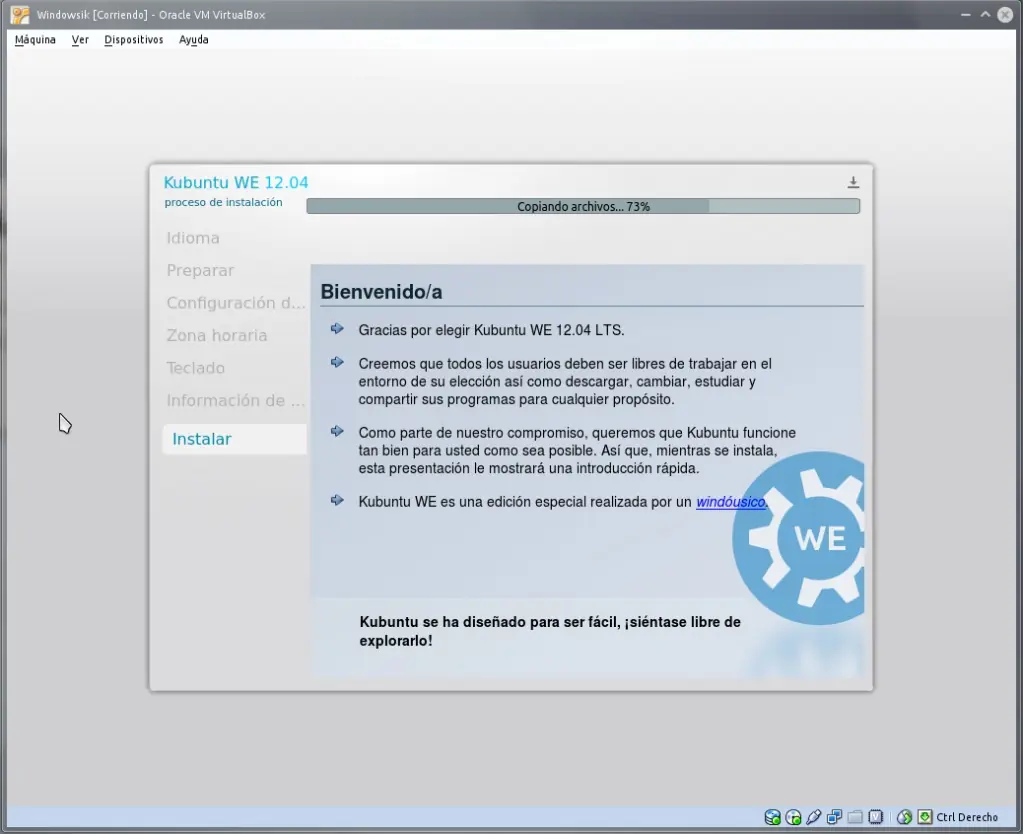Image resolution: width=1023 pixels, height=834 pixels.
Task: Click the network adapters status icon
Action: [834, 817]
